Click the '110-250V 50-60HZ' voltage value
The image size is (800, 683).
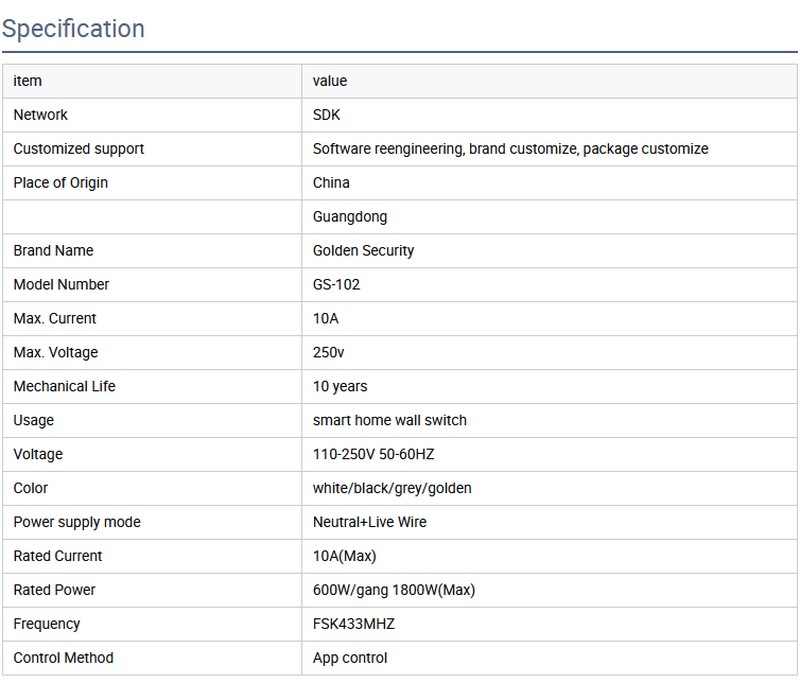pyautogui.click(x=373, y=455)
